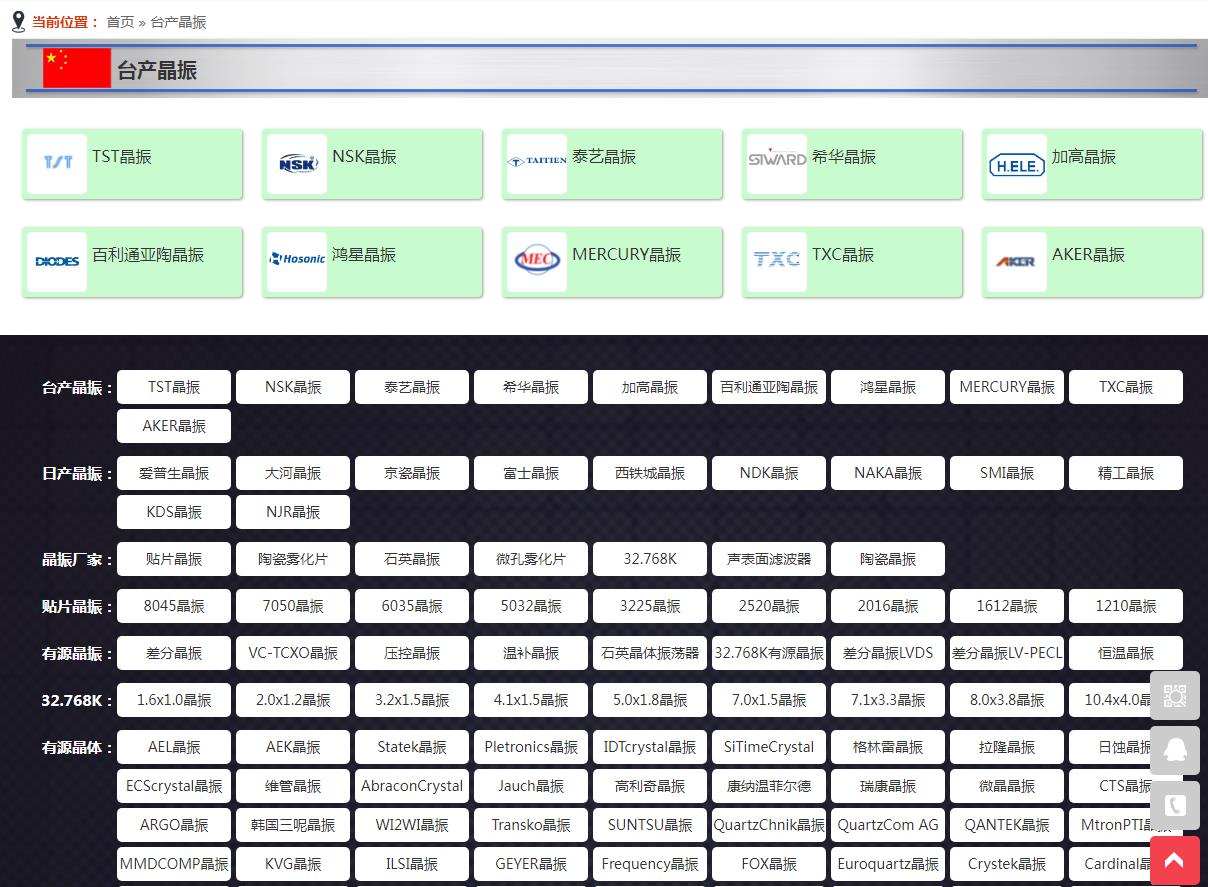1208x887 pixels.
Task: Select the AKER晶振 tag in footer list
Action: [x=174, y=426]
